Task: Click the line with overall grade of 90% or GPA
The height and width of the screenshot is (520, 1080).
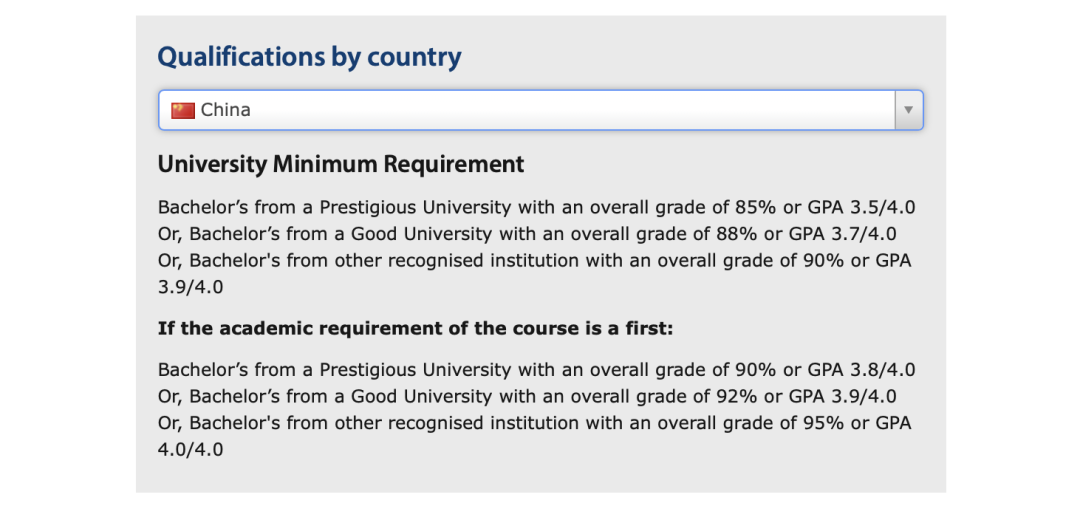Action: click(x=534, y=261)
